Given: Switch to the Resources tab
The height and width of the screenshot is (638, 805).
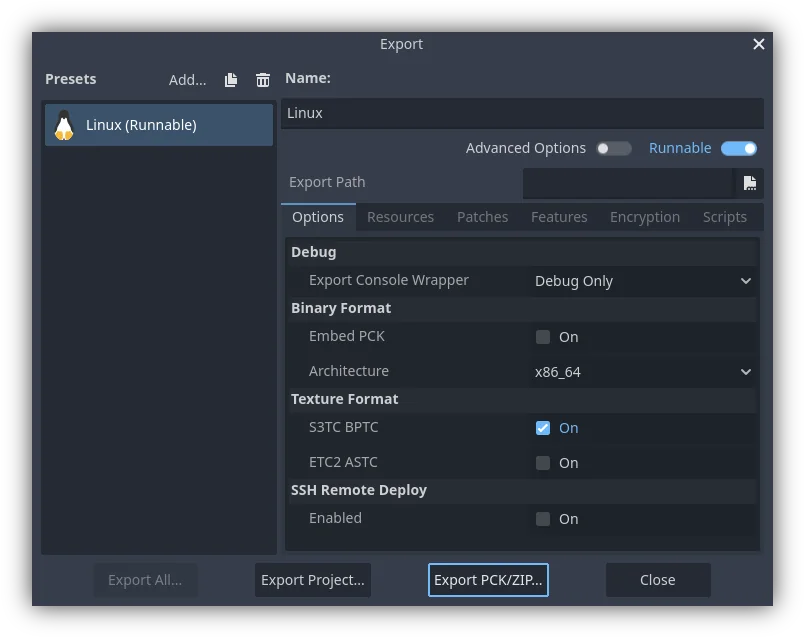Looking at the screenshot, I should coord(400,217).
